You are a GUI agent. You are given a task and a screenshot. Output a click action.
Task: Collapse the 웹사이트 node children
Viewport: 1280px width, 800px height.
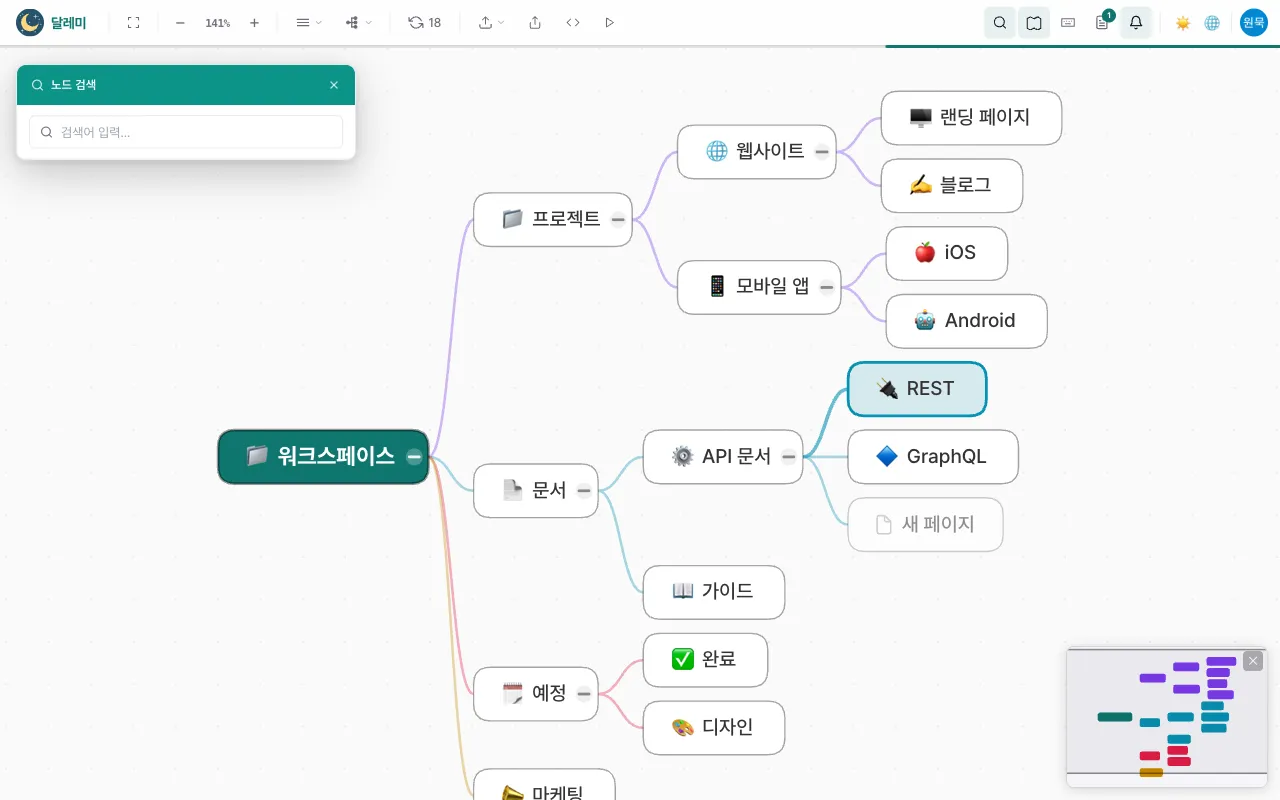(x=822, y=152)
